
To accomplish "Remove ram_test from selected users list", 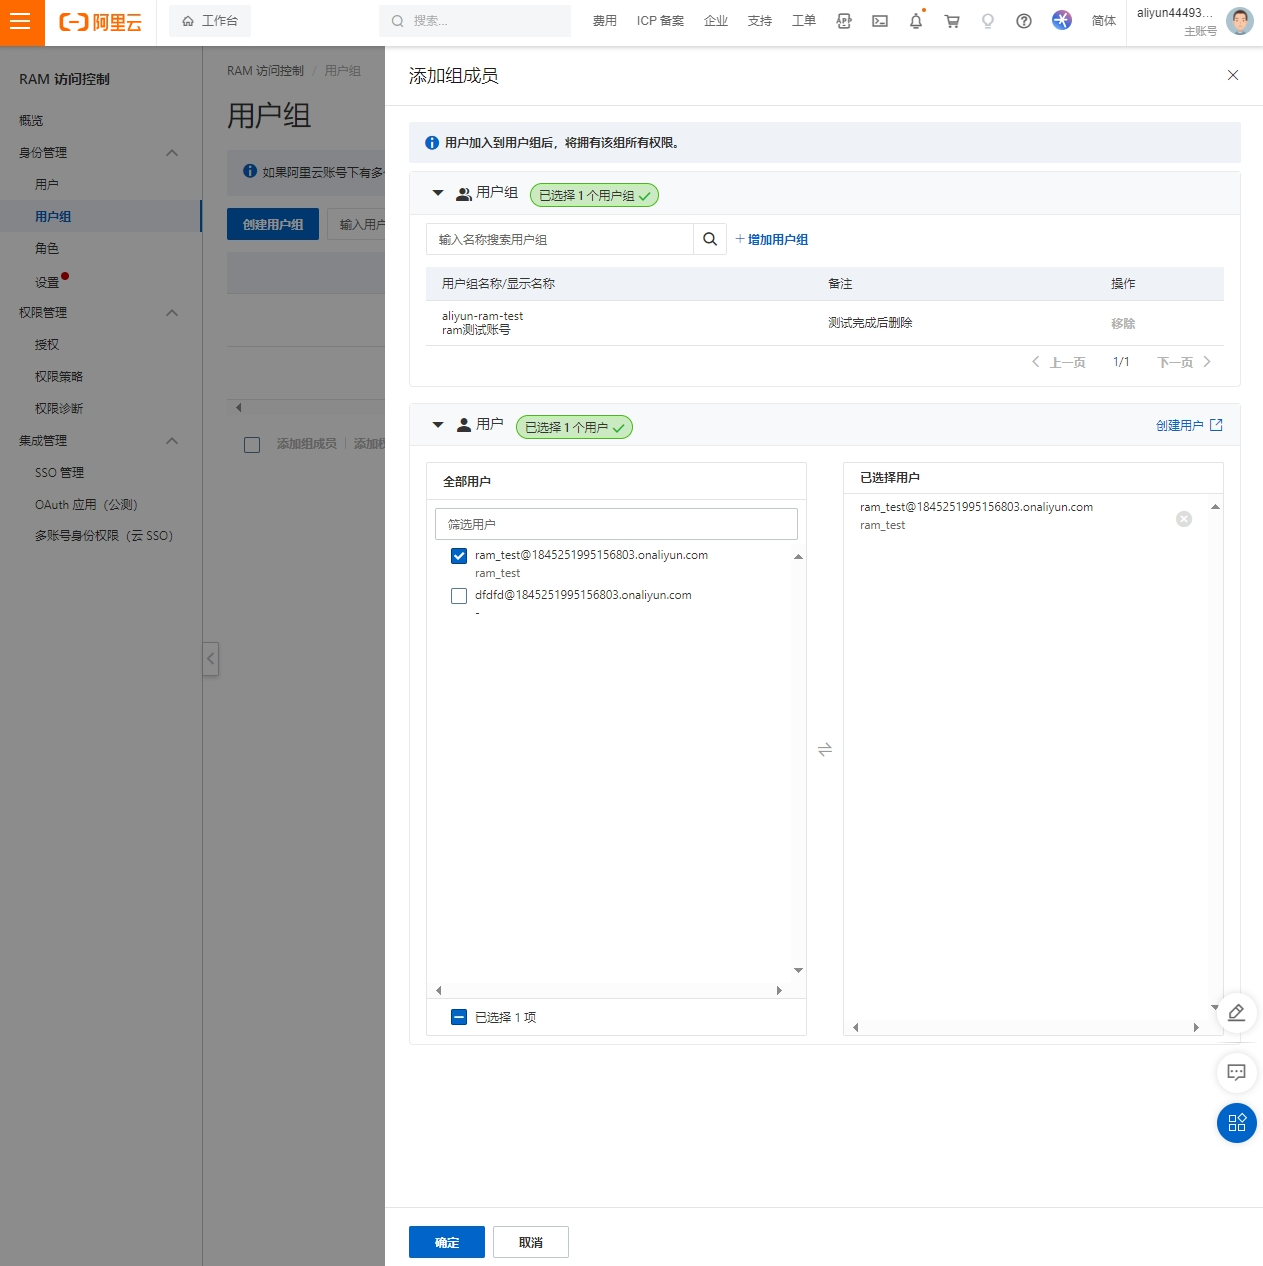I will point(1184,519).
